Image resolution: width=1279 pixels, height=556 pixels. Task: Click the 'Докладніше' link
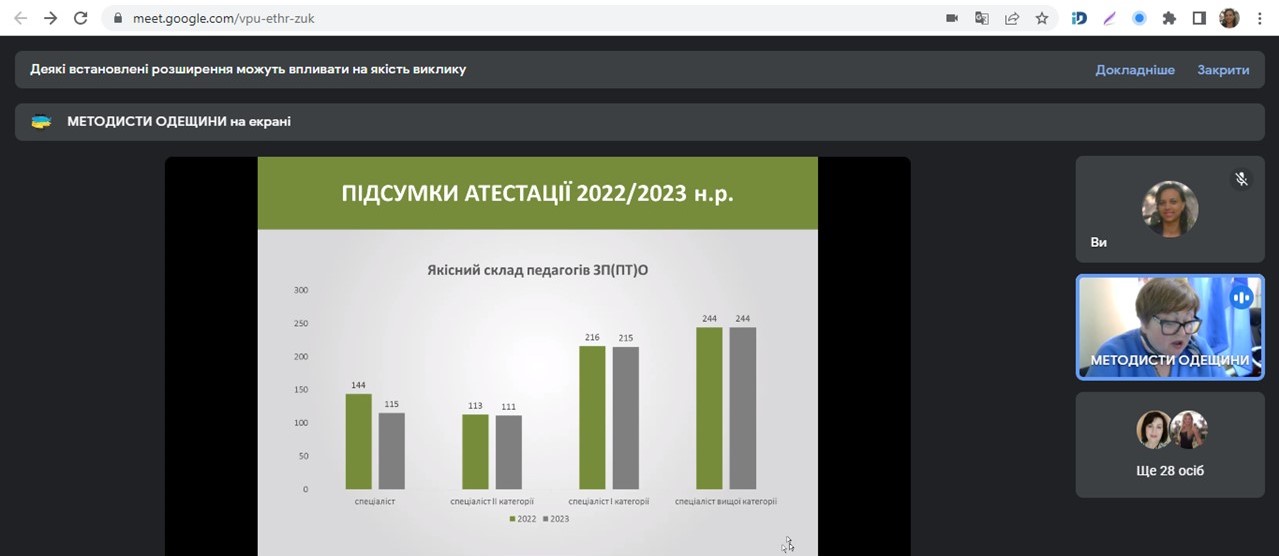point(1134,70)
